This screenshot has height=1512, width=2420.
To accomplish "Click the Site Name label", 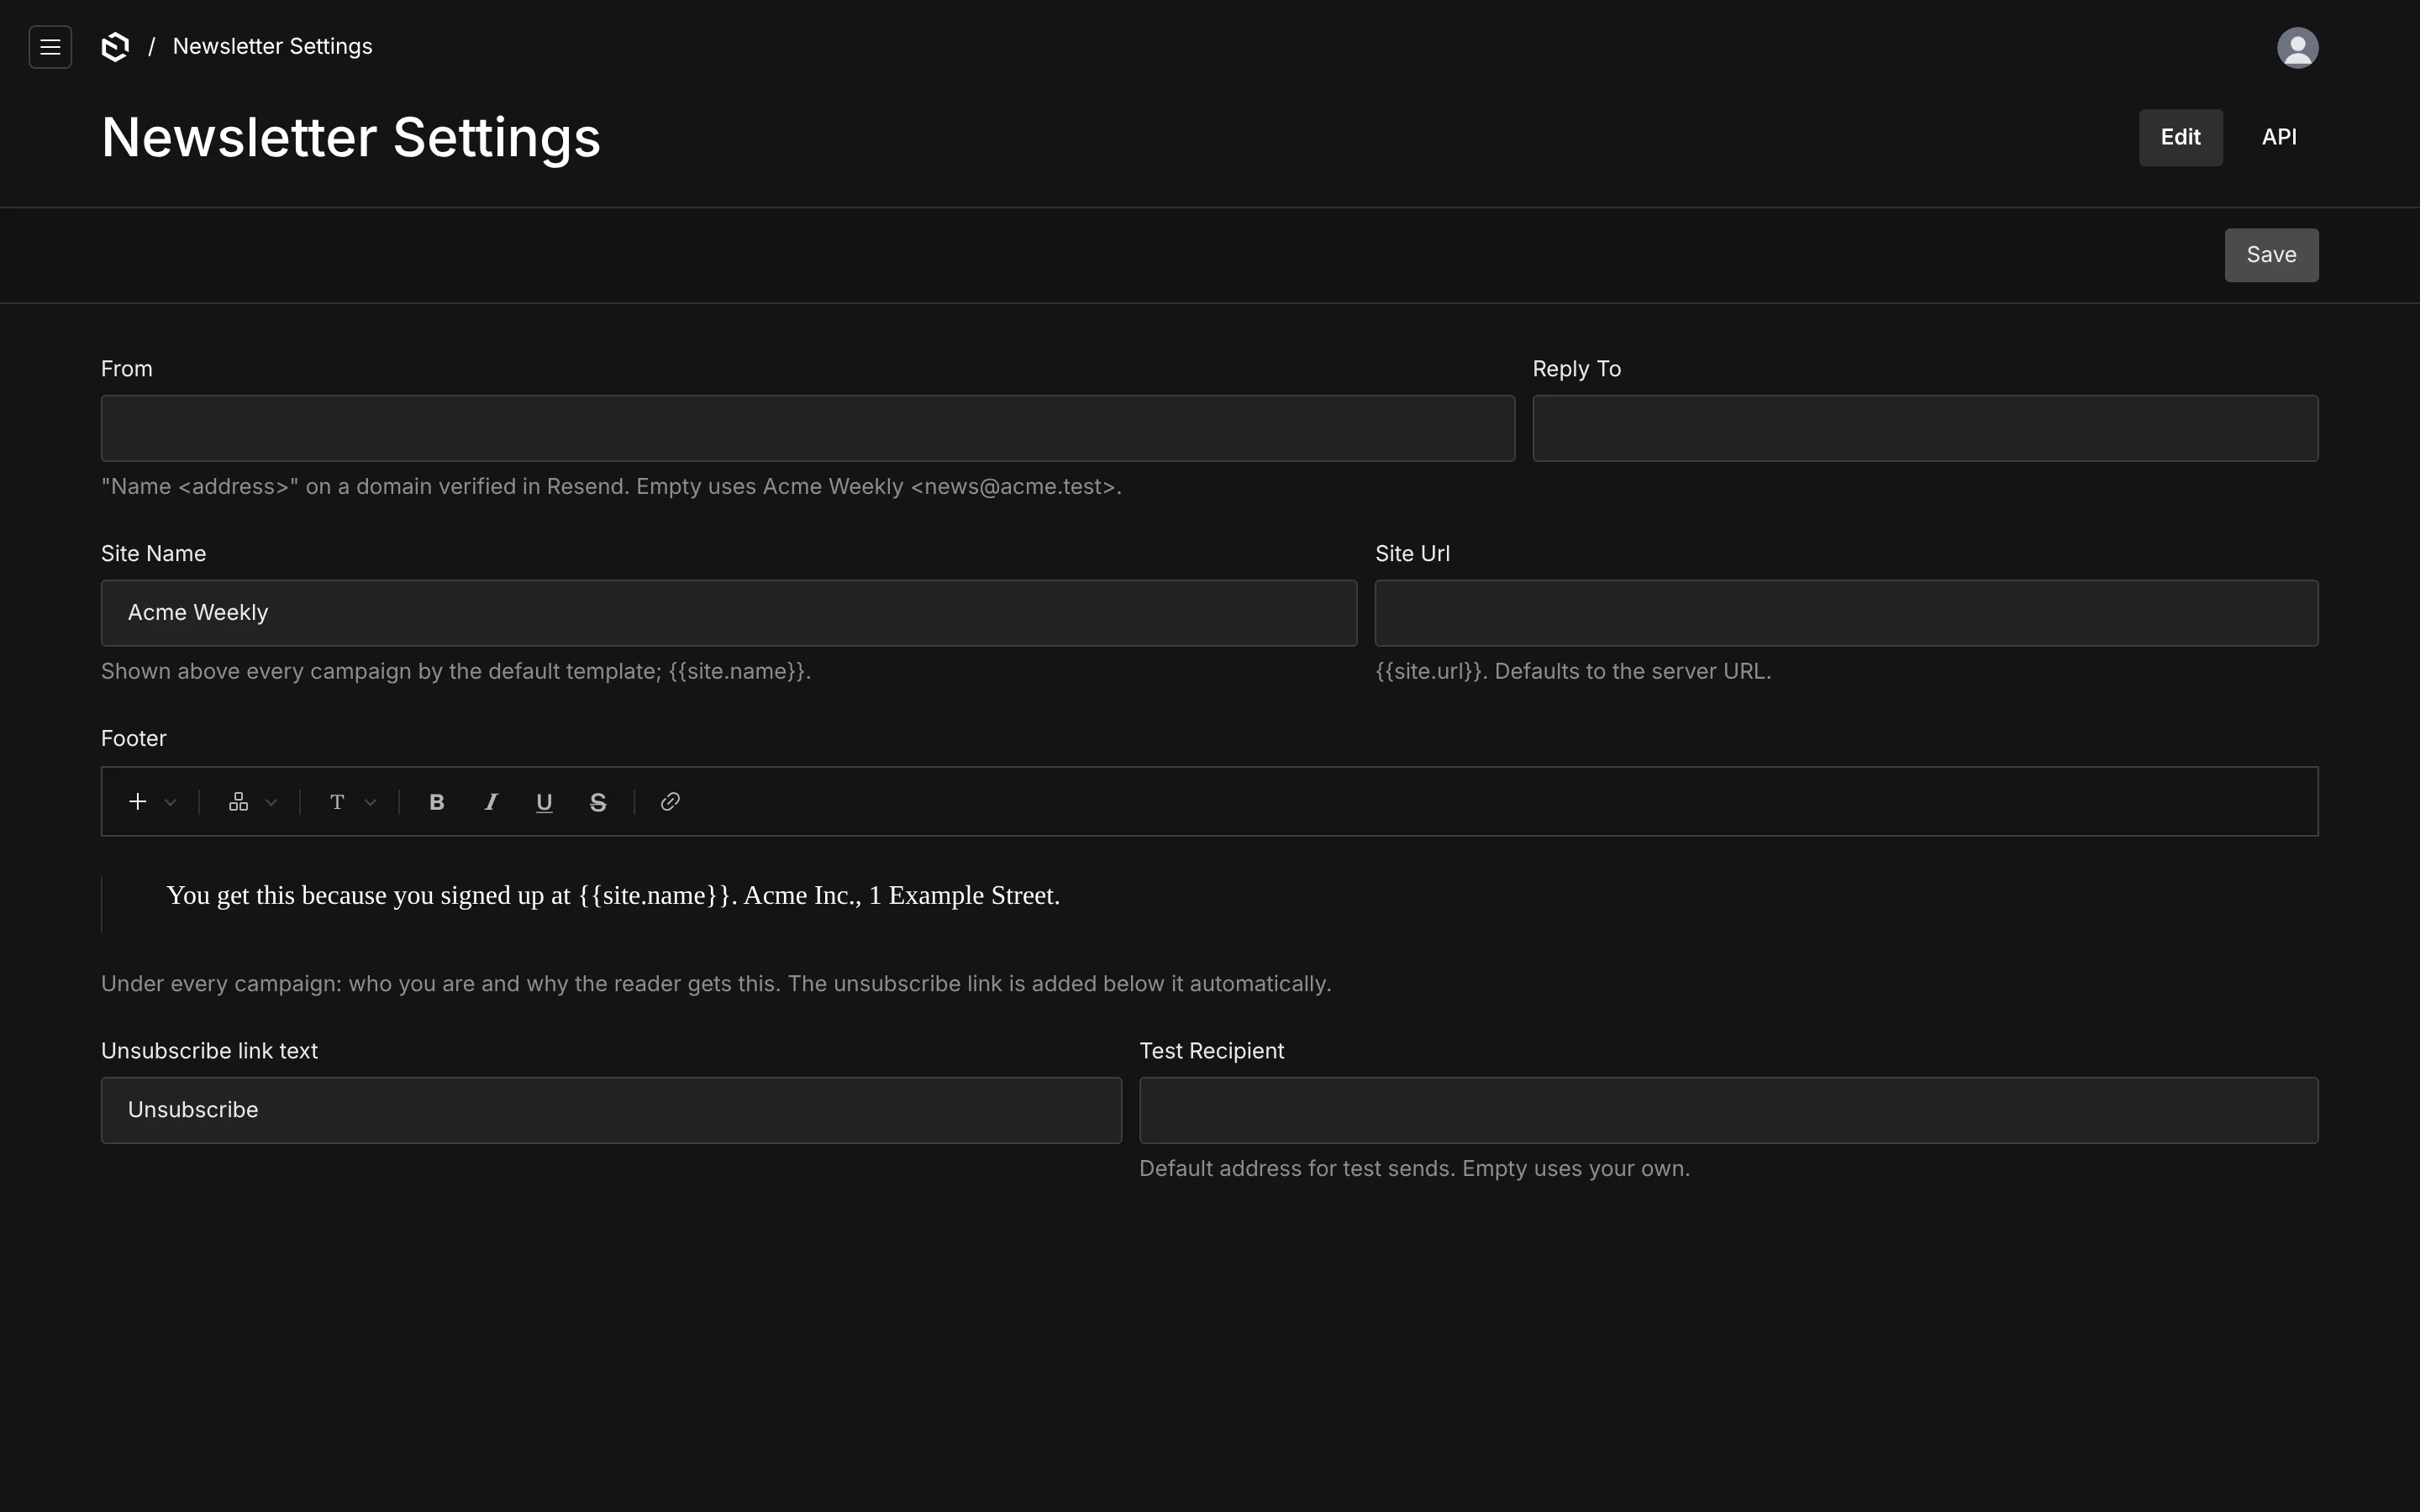I will (154, 554).
